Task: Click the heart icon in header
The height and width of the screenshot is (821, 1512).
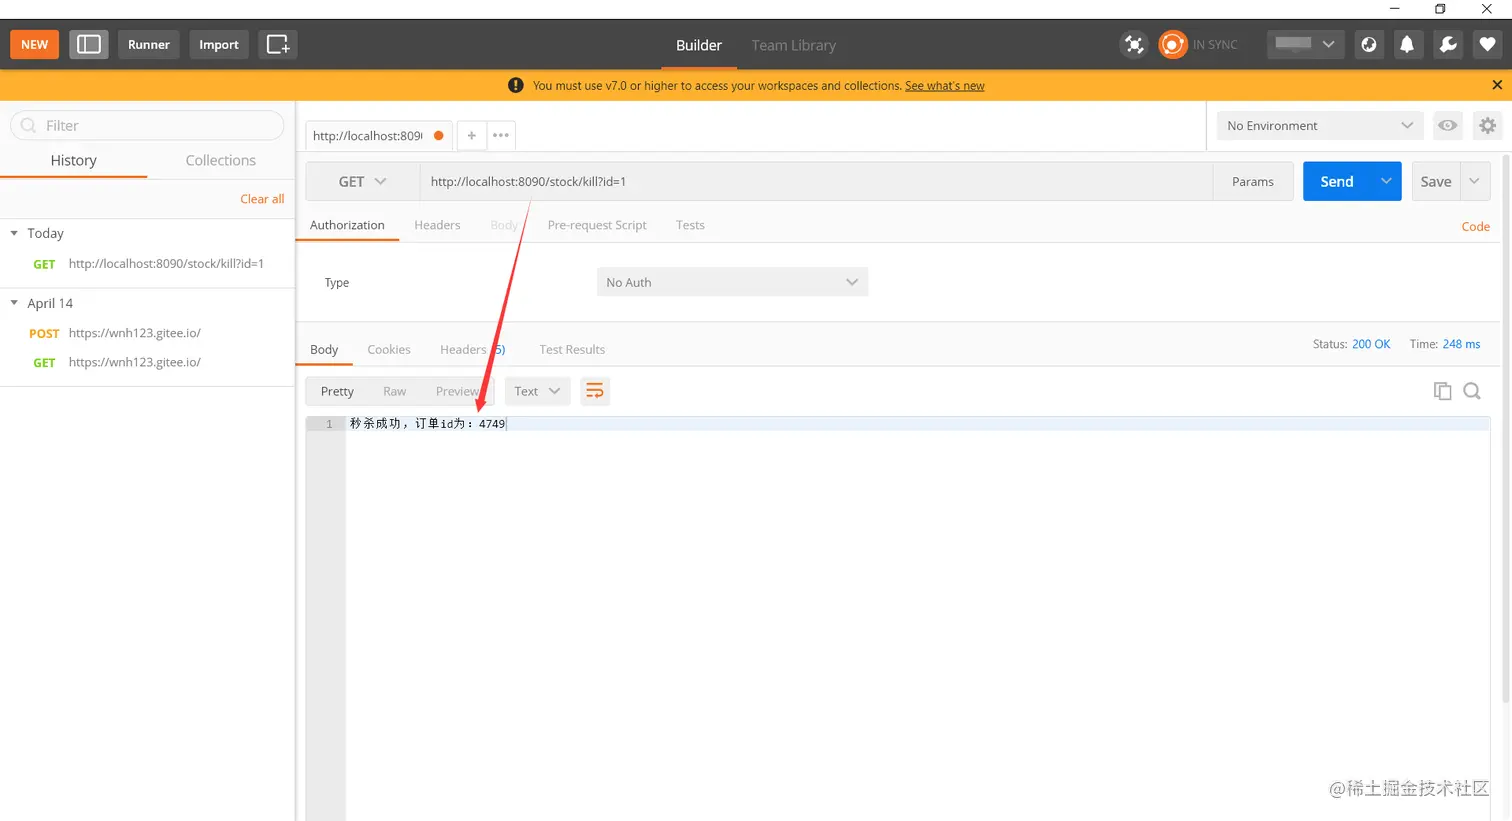Action: [1487, 44]
